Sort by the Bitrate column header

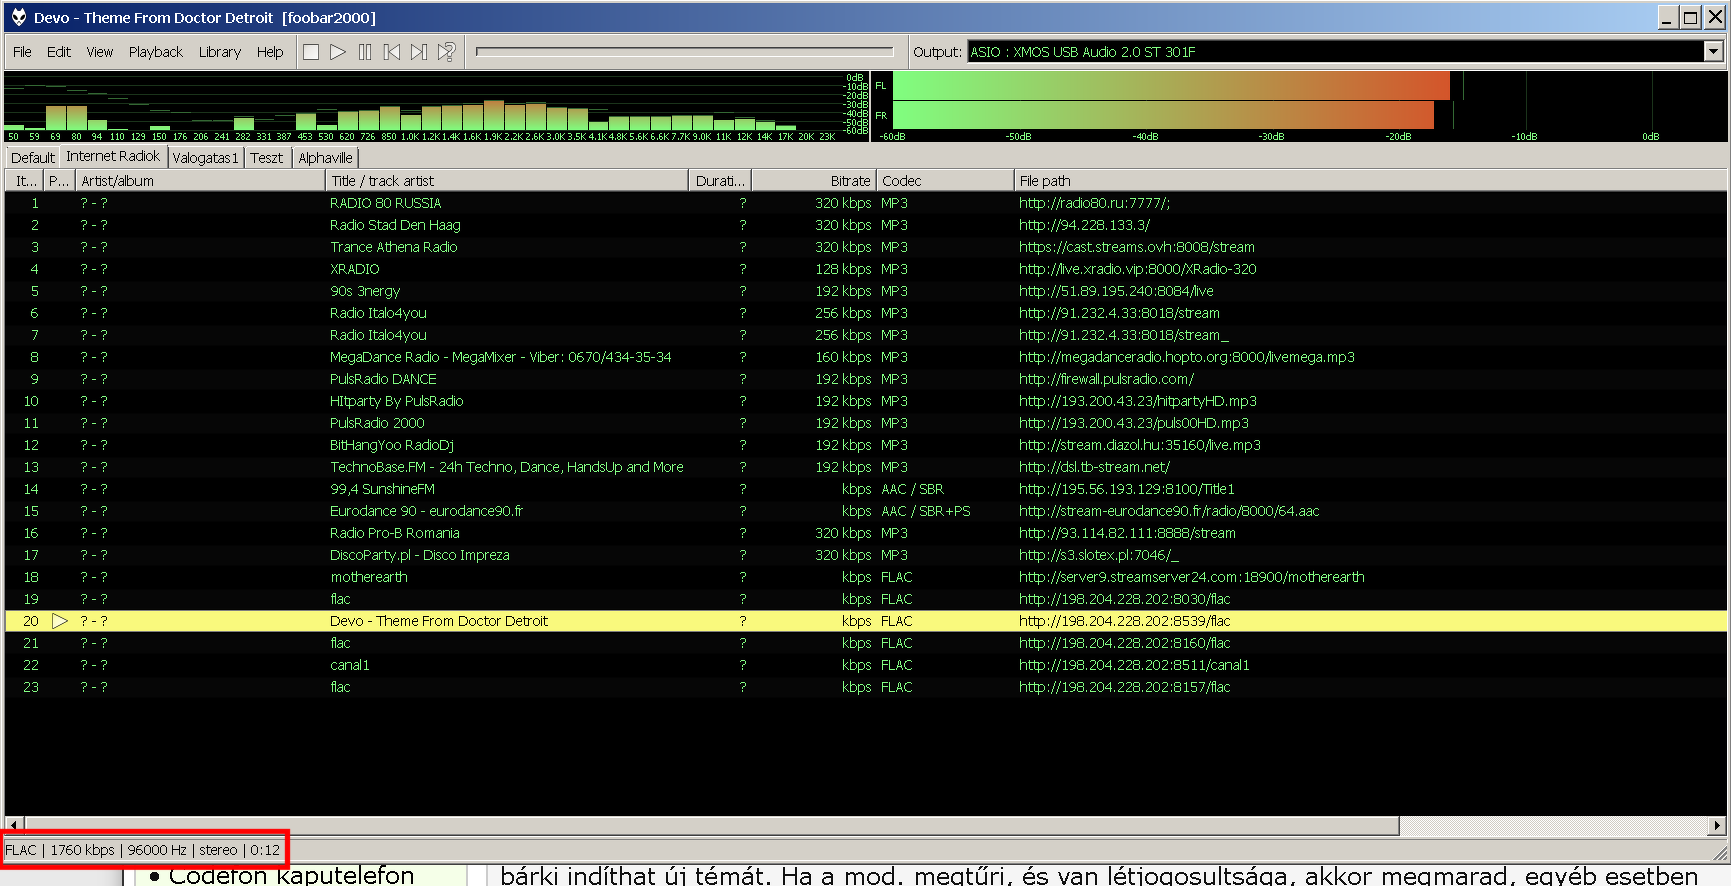815,181
